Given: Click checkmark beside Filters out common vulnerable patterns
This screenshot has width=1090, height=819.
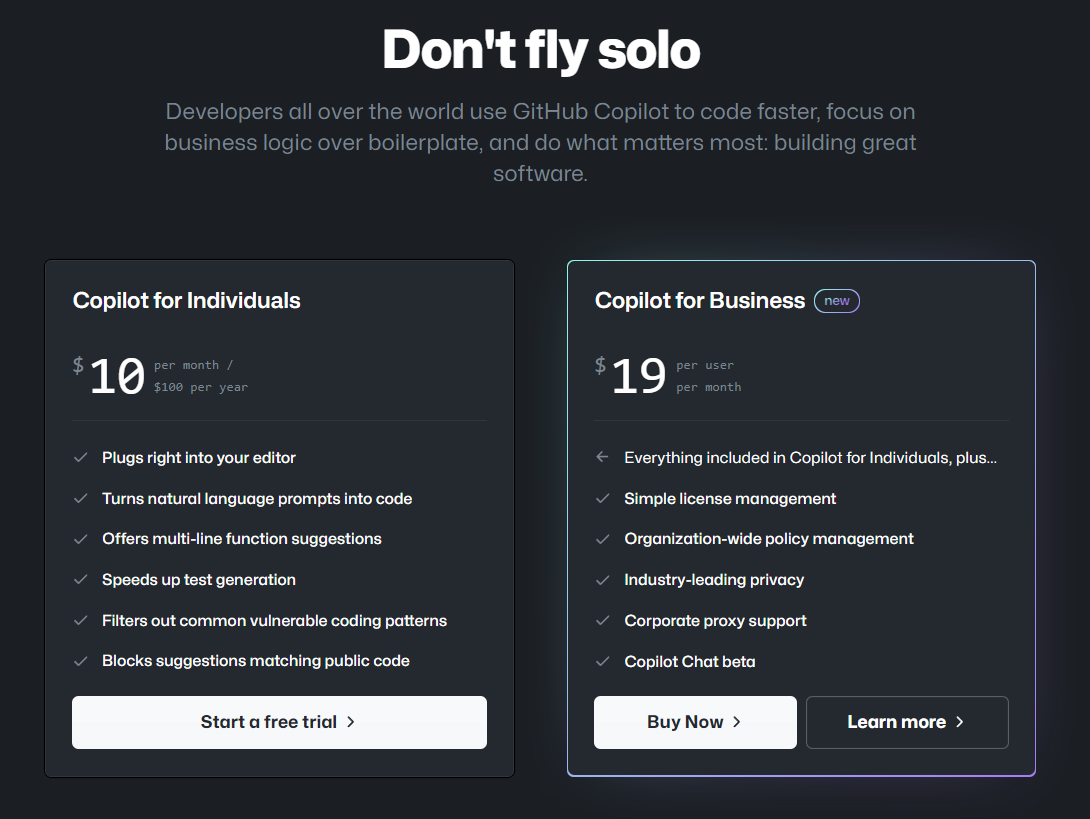Looking at the screenshot, I should tap(81, 620).
